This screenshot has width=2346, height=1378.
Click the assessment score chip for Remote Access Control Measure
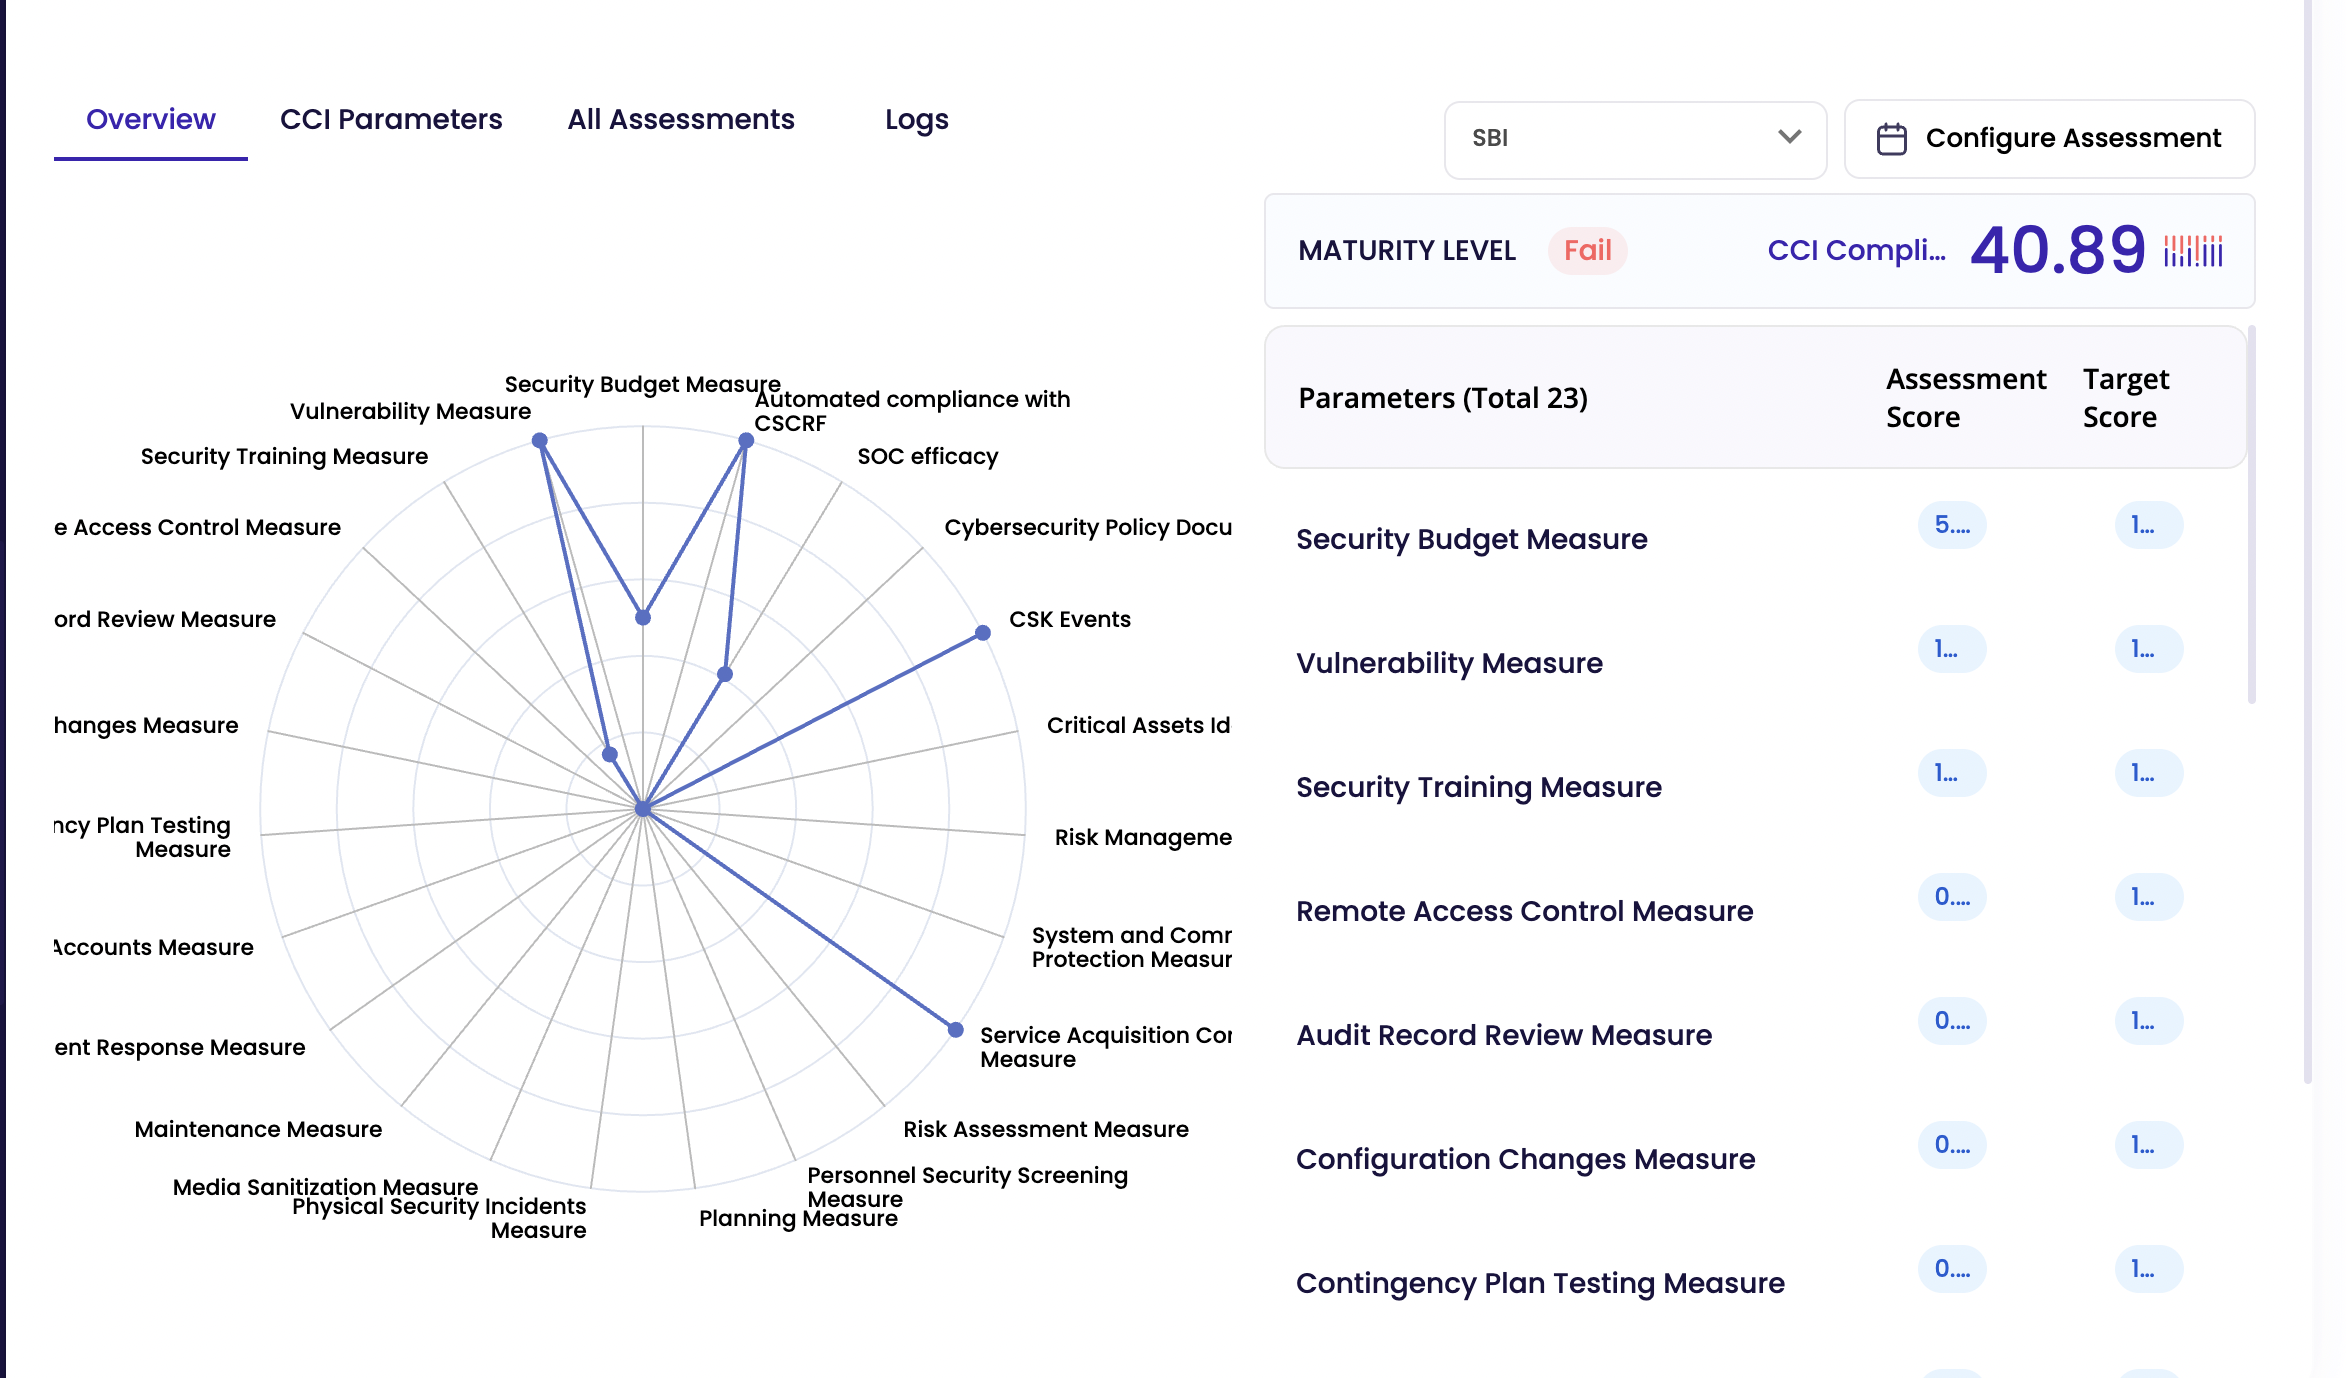[x=1951, y=897]
